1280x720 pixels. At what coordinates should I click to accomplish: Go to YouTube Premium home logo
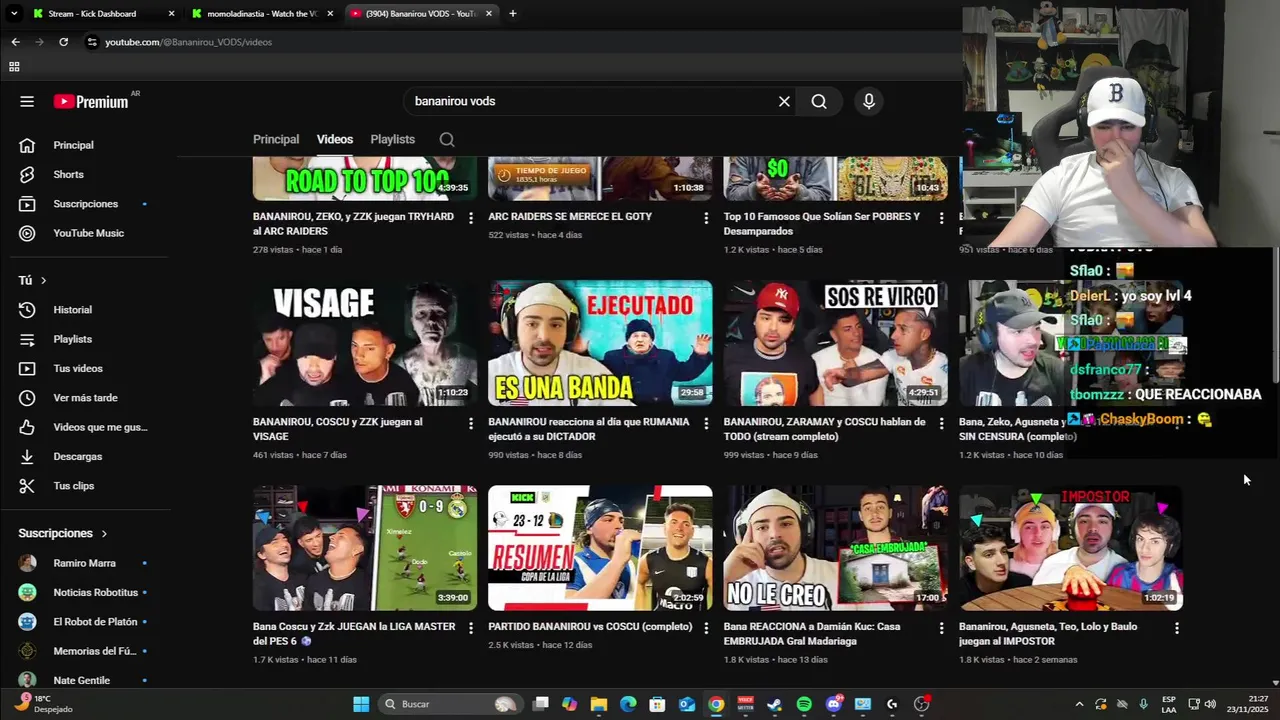(91, 101)
